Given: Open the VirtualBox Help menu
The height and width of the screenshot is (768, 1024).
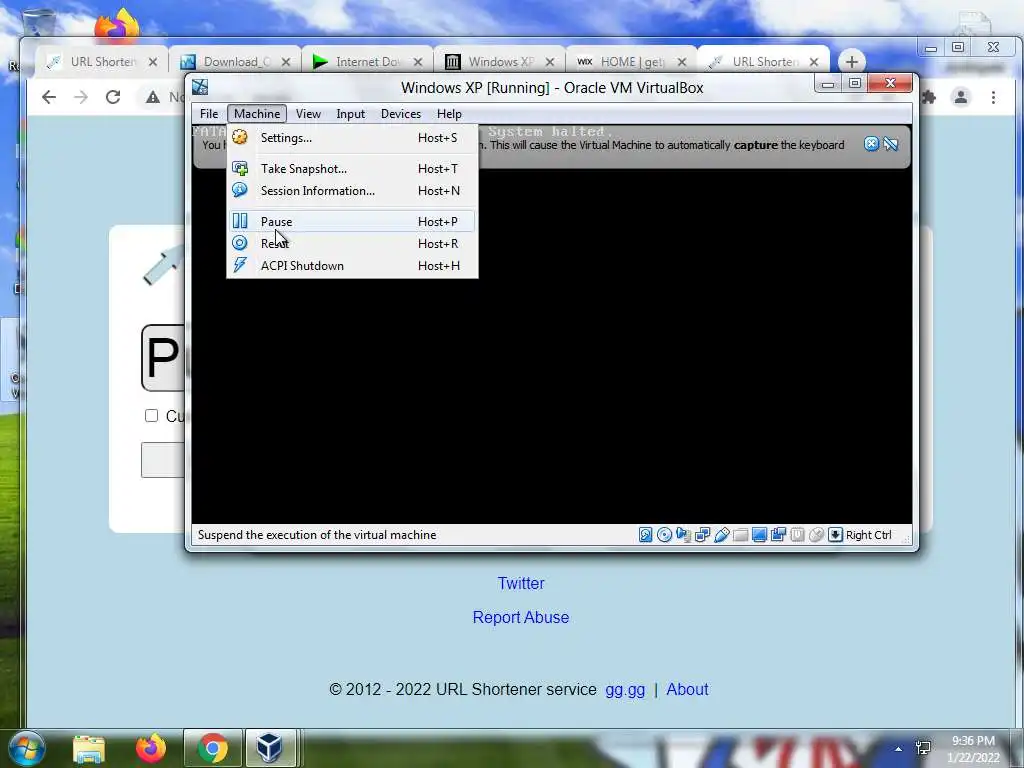Looking at the screenshot, I should coord(449,114).
